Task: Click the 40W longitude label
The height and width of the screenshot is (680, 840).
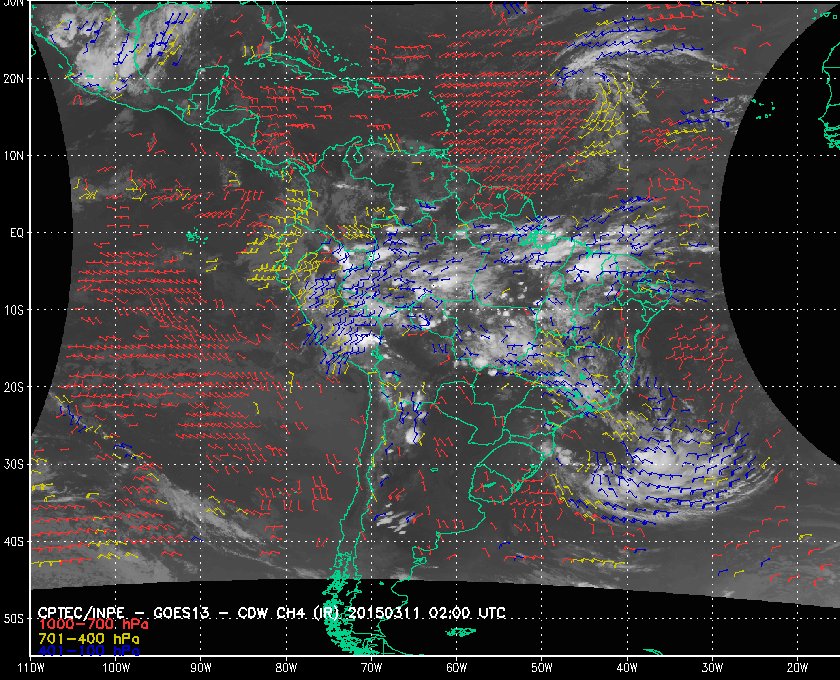Action: pos(627,667)
